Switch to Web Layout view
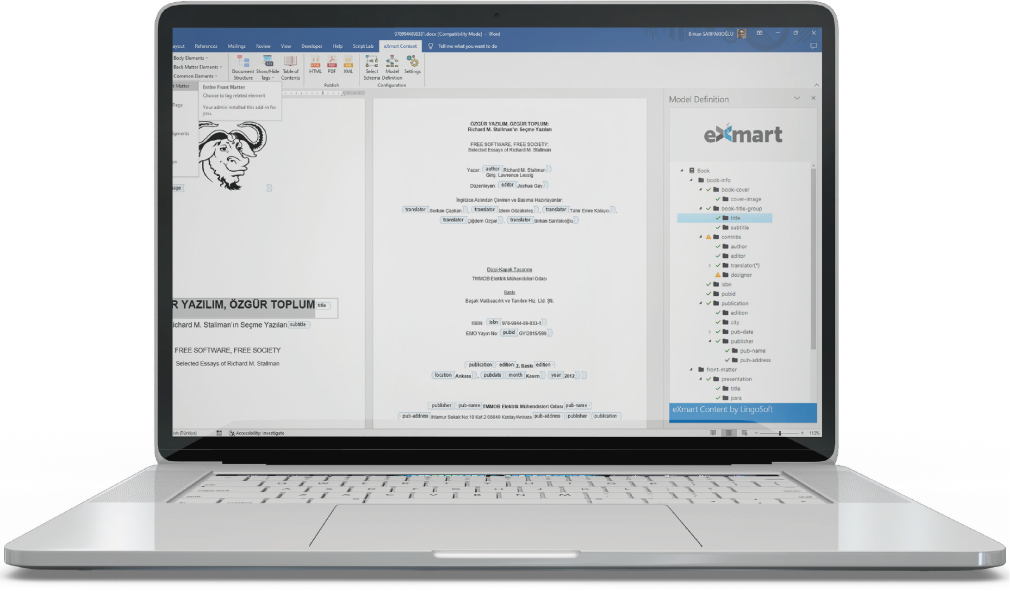The height and width of the screenshot is (591, 1010). click(744, 433)
